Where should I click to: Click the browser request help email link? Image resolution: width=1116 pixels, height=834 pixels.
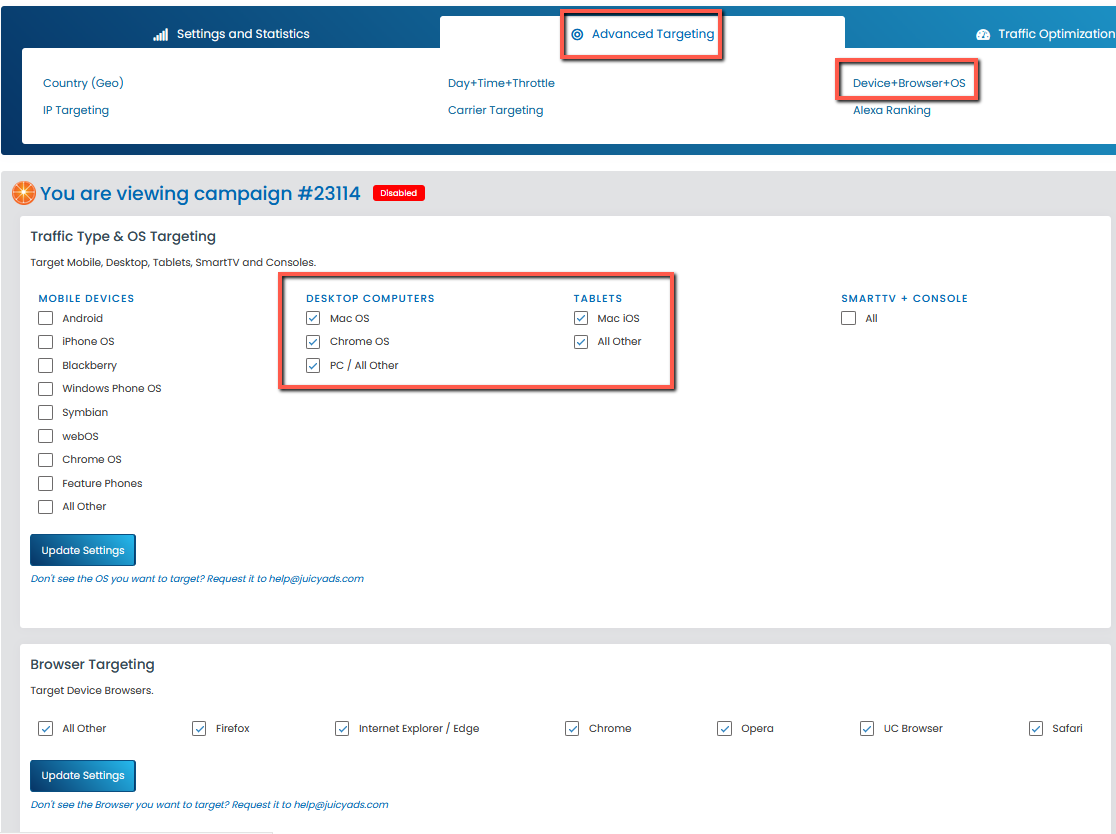point(341,805)
